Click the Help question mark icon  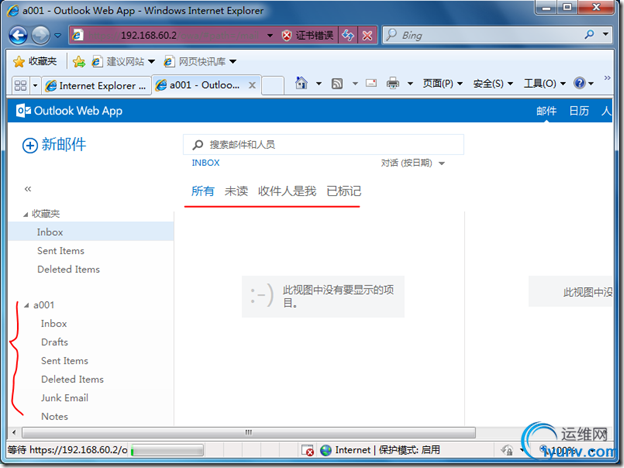pyautogui.click(x=579, y=83)
